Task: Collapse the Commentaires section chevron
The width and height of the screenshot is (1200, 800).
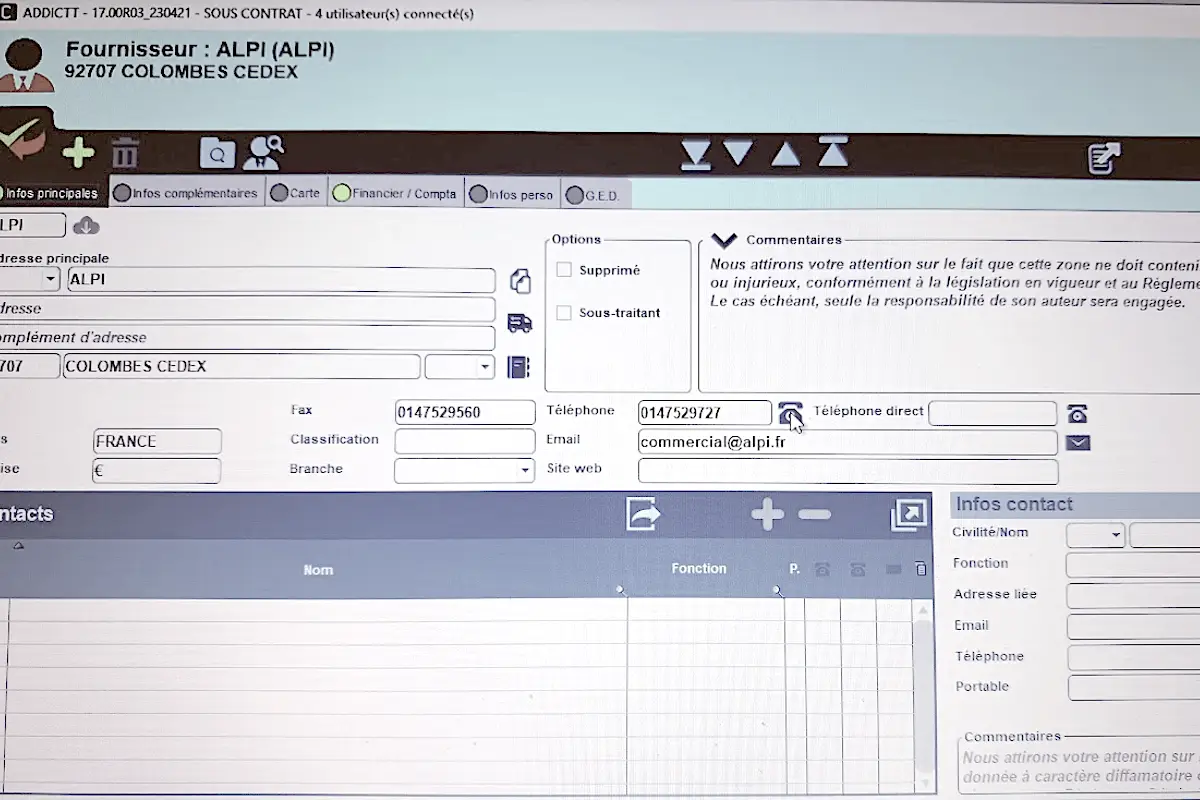Action: (723, 241)
